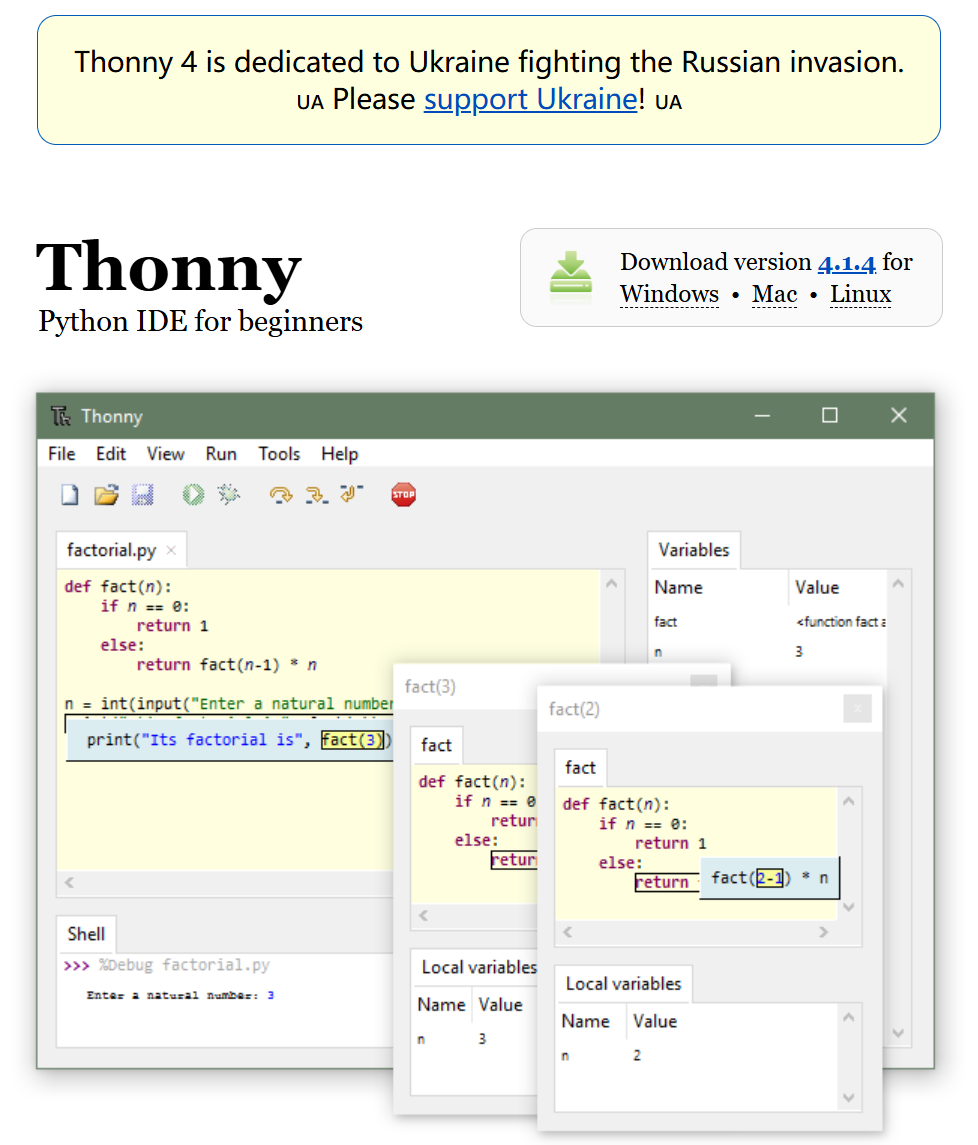Start debugging with the bug icon
The width and height of the screenshot is (978, 1145).
pos(229,495)
